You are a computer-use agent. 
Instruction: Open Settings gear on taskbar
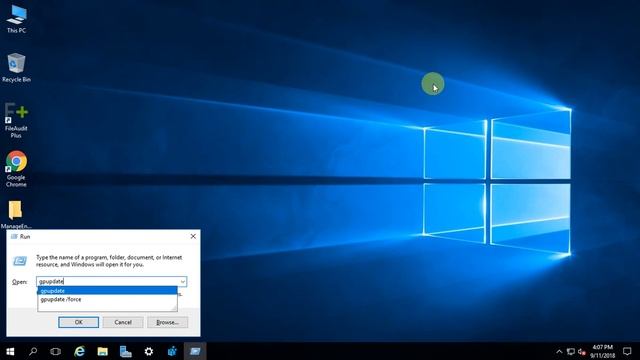tap(149, 351)
